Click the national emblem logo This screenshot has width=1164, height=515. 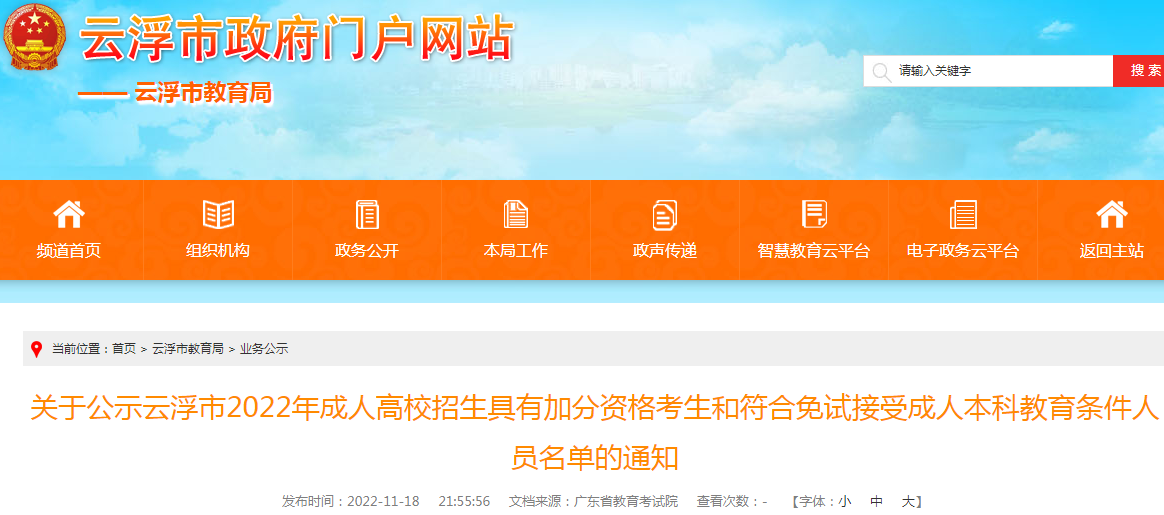click(x=34, y=35)
